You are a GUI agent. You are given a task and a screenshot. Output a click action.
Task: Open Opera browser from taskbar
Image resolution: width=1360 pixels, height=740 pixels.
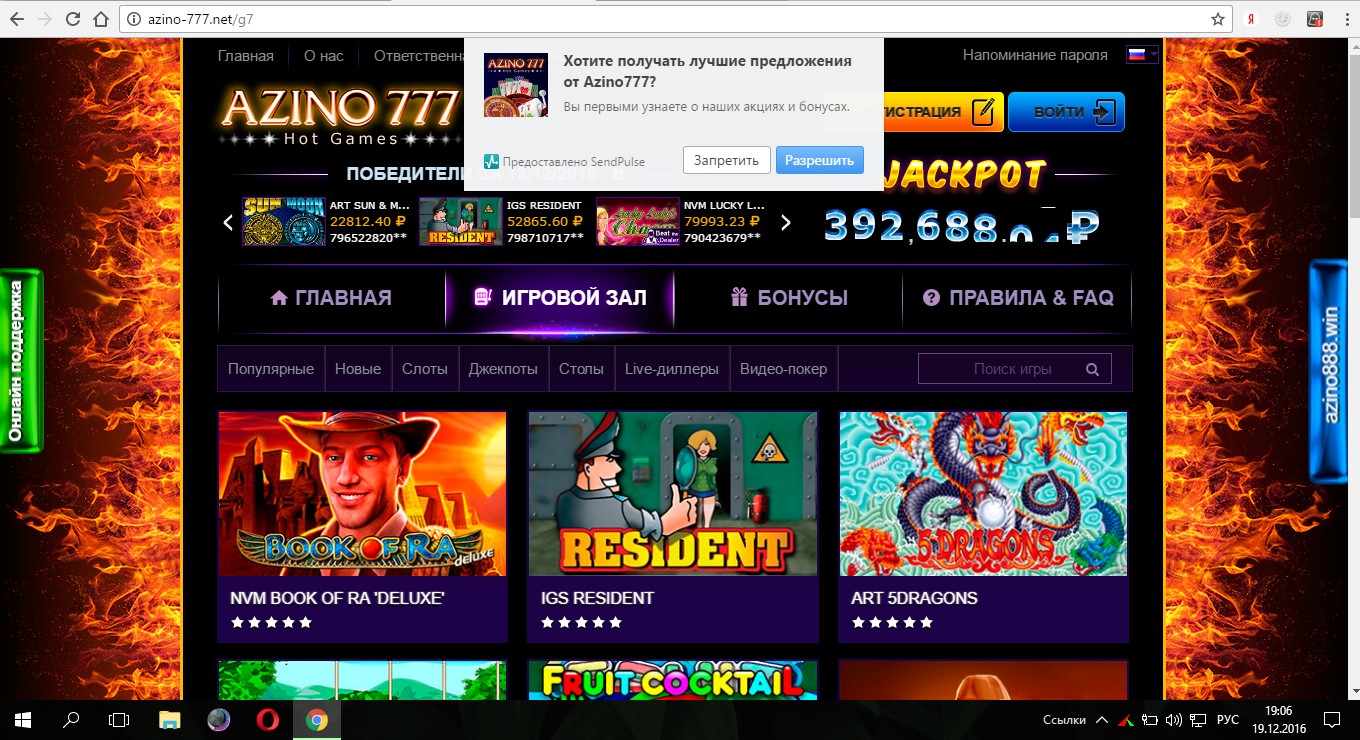pos(267,720)
